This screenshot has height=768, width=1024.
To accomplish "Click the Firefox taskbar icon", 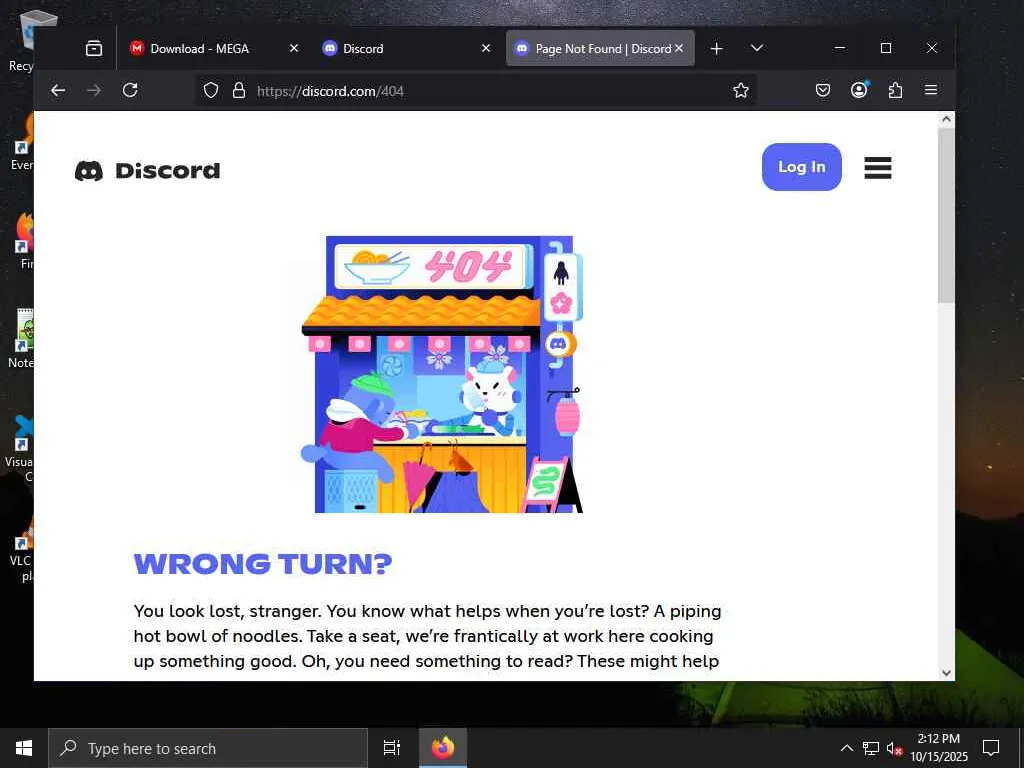I will [x=443, y=748].
